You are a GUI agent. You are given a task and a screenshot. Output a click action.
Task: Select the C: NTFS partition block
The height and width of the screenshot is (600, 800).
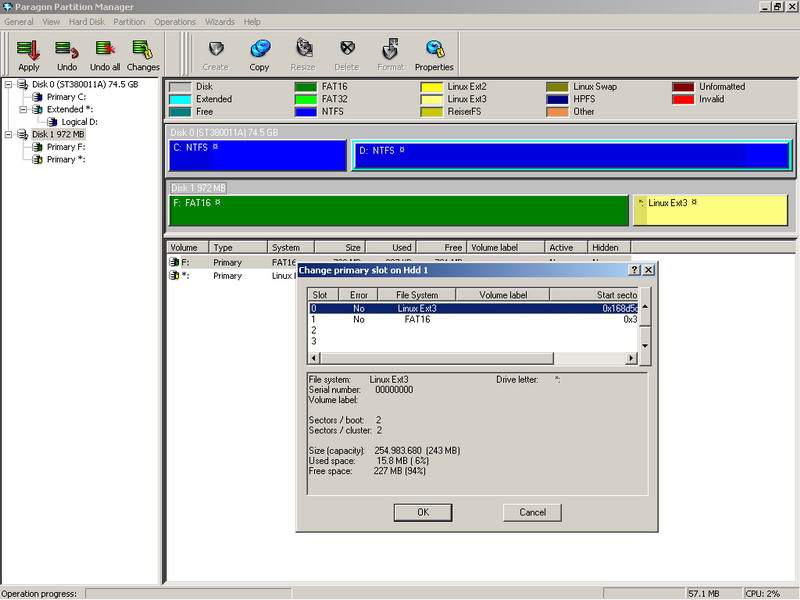258,156
